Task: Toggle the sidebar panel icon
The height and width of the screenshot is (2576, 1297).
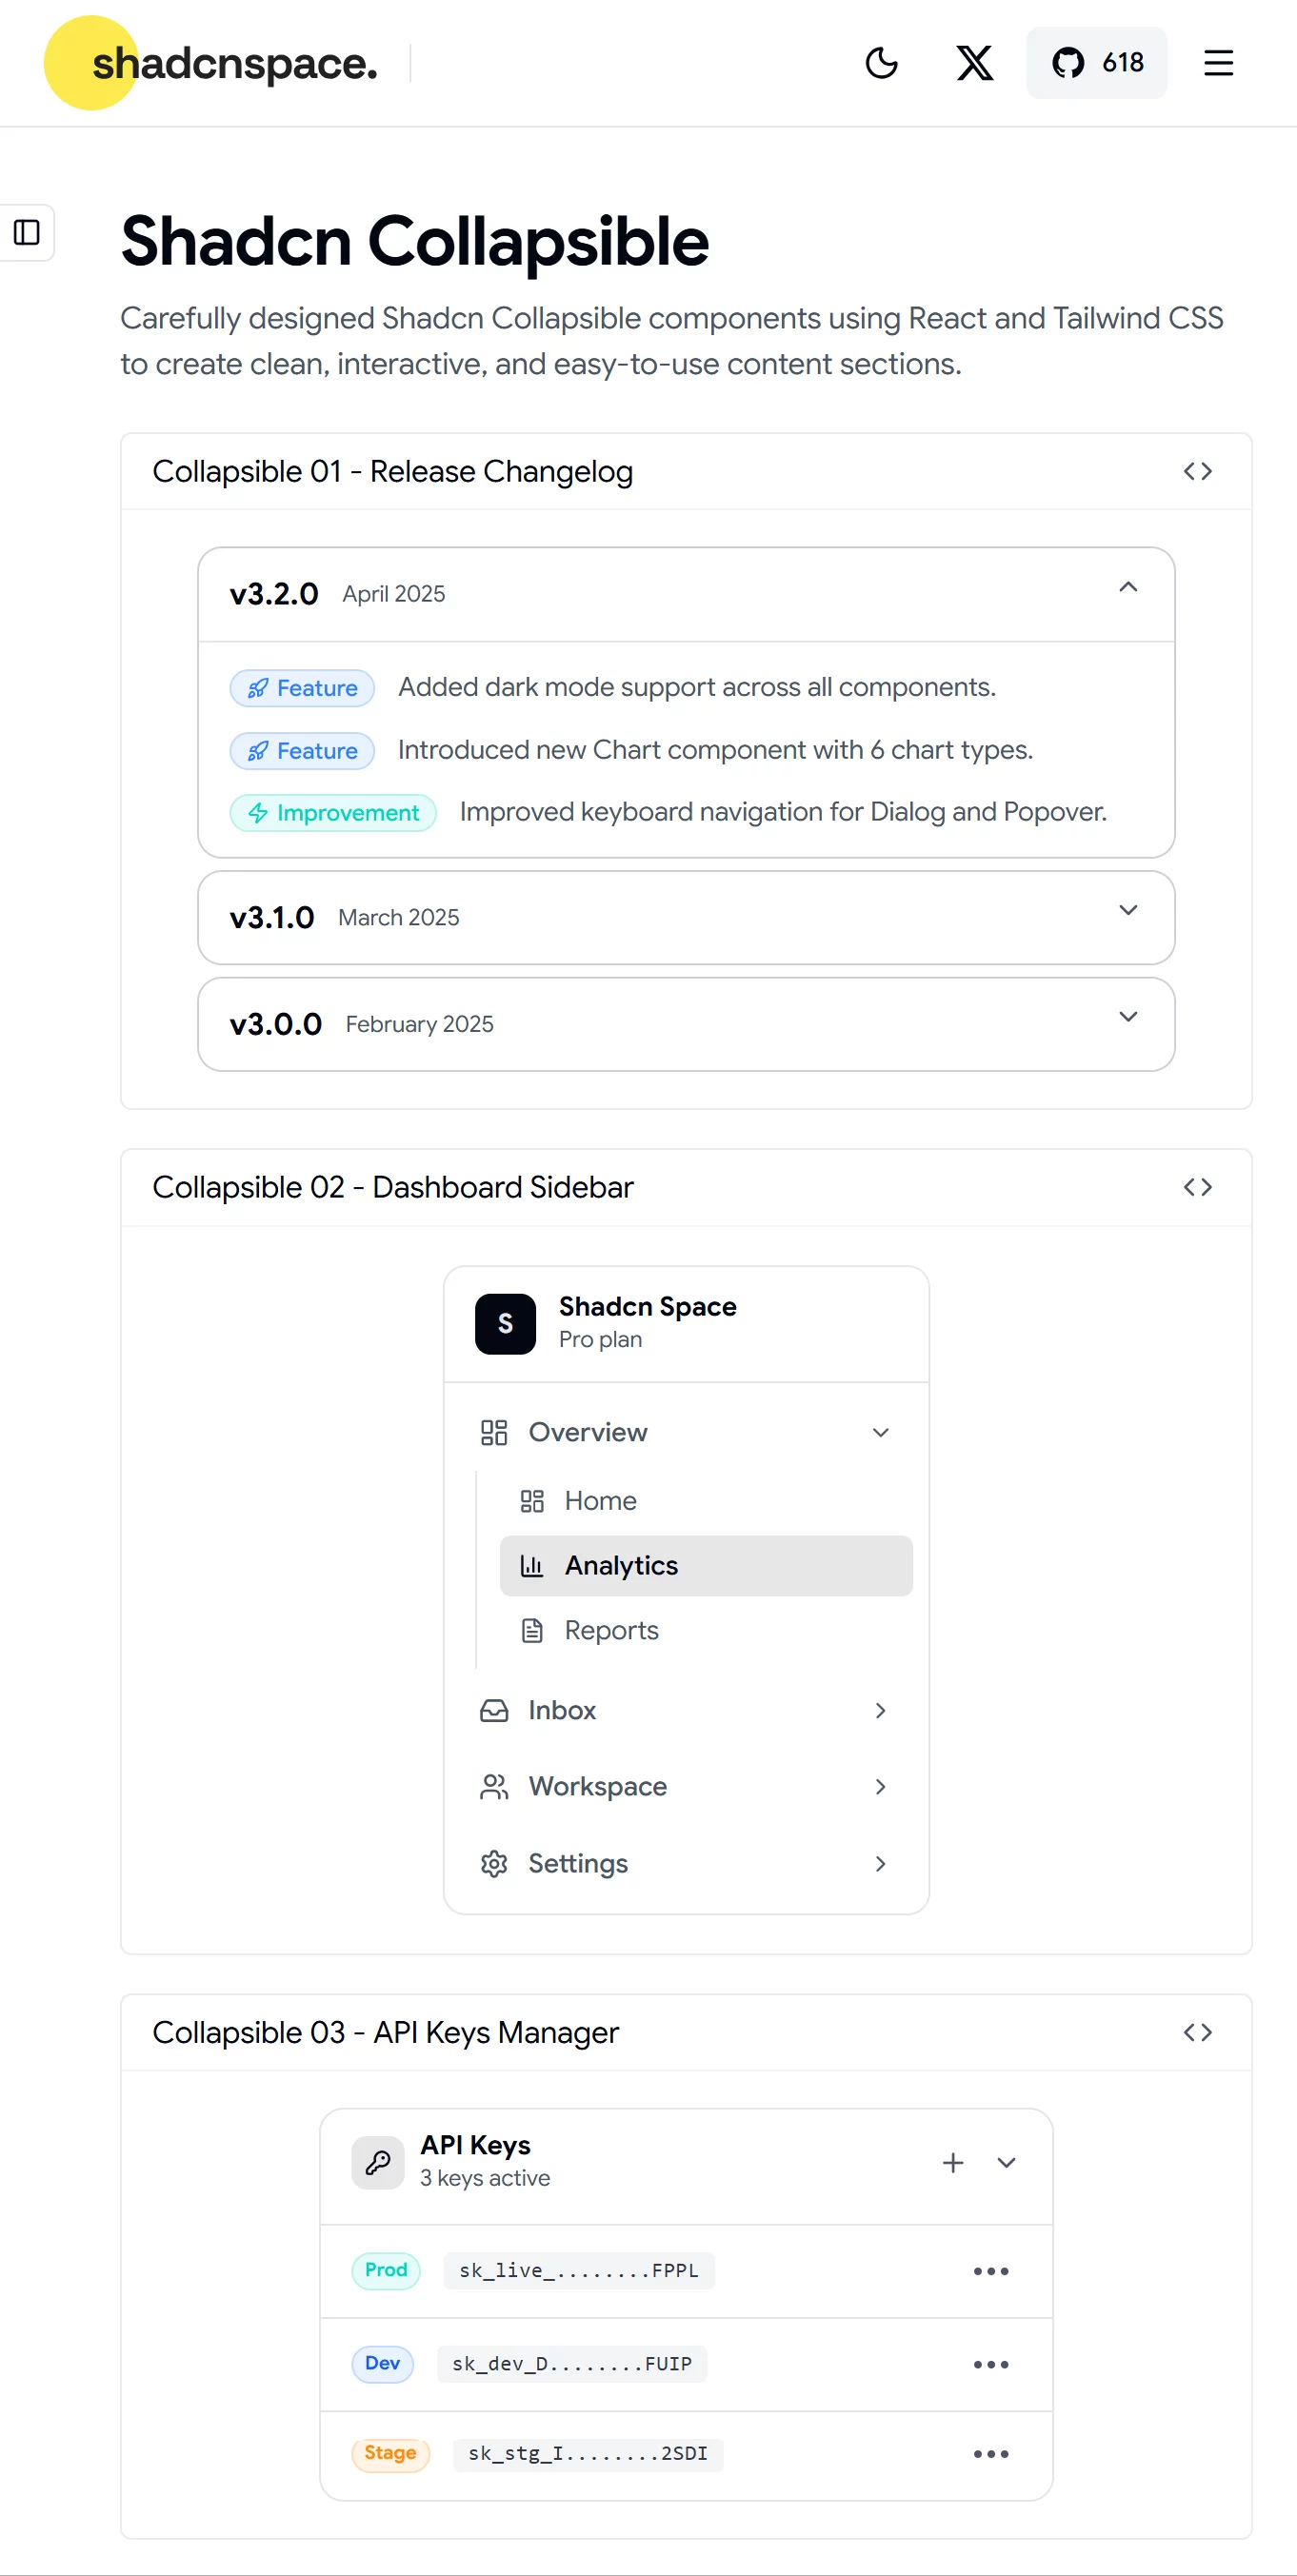Action: [x=27, y=232]
